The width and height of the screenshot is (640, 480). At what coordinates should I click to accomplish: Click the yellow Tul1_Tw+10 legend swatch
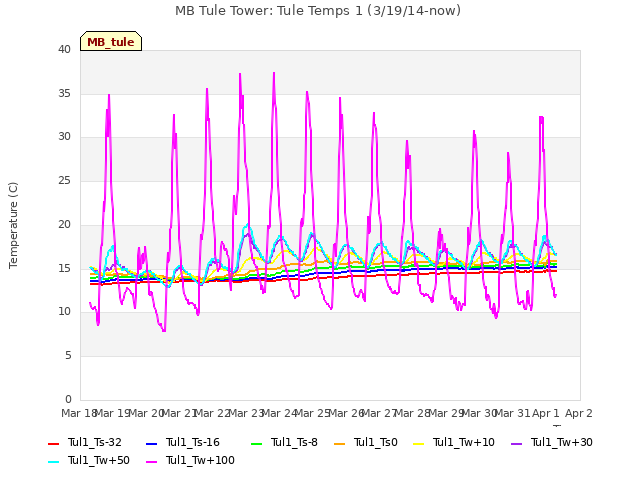point(419,444)
